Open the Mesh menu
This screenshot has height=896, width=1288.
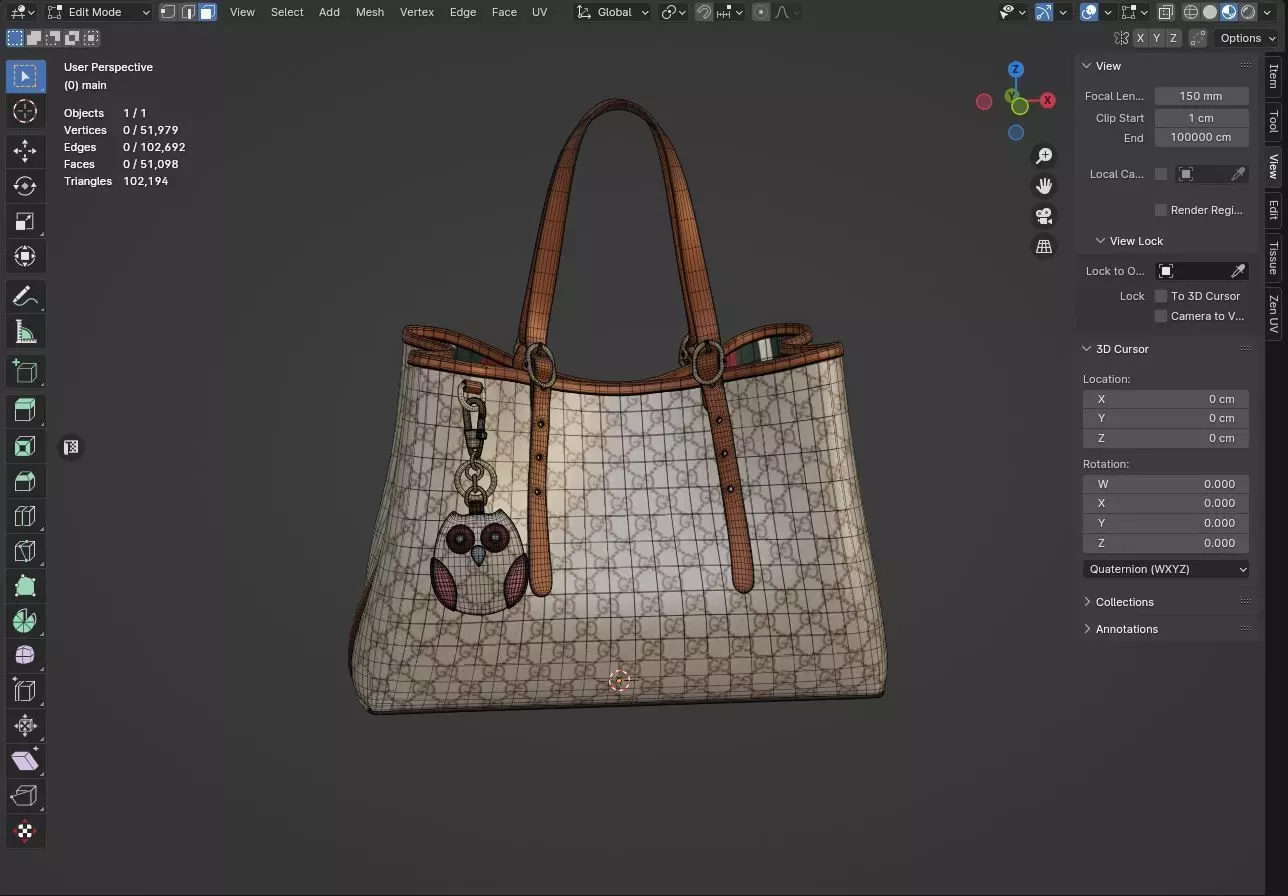pyautogui.click(x=370, y=12)
